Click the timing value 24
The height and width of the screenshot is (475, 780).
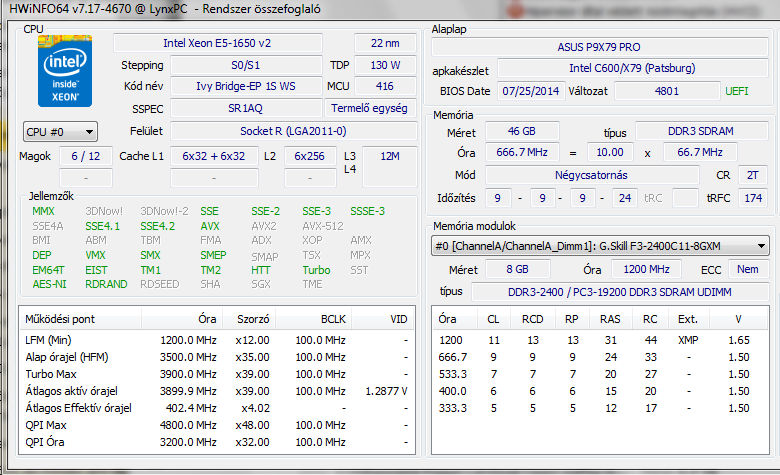pyautogui.click(x=625, y=198)
